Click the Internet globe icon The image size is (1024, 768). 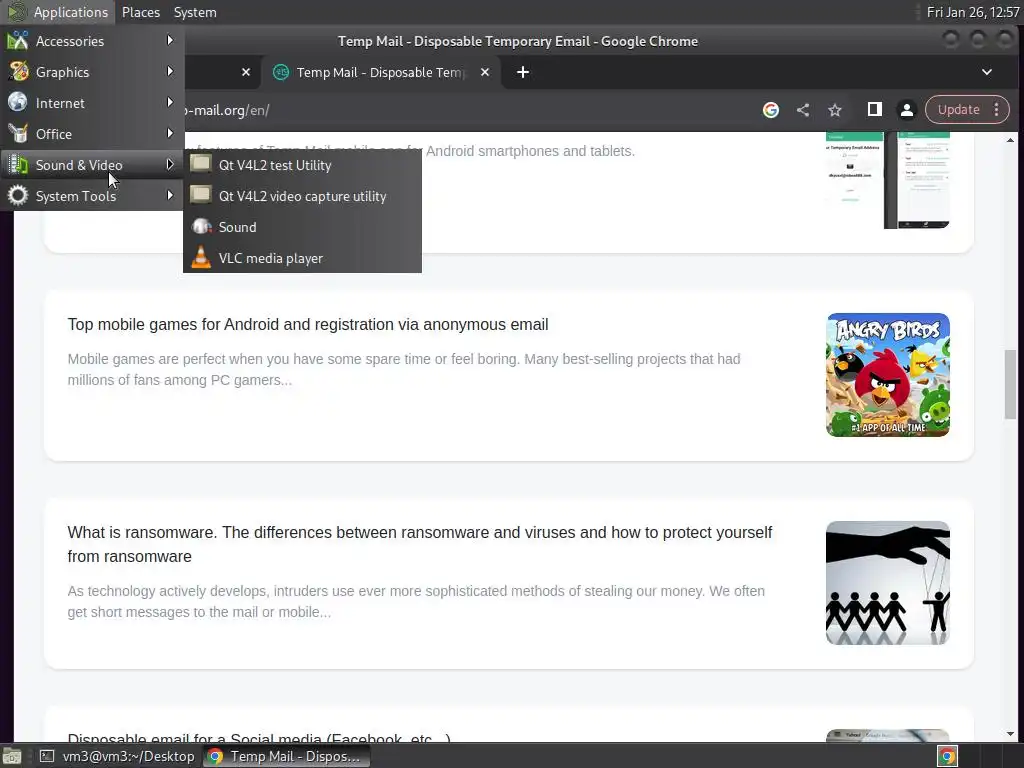[x=18, y=102]
